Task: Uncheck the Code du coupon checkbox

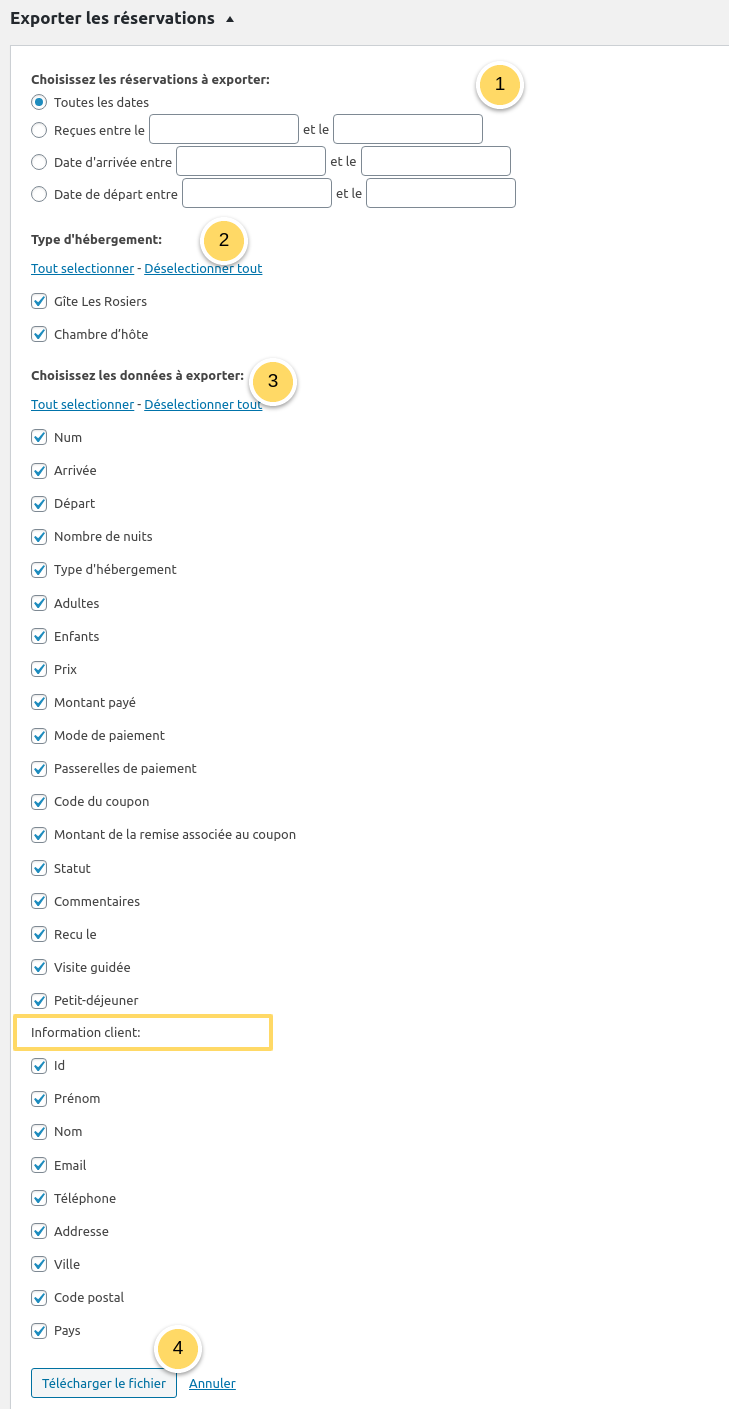Action: click(39, 802)
